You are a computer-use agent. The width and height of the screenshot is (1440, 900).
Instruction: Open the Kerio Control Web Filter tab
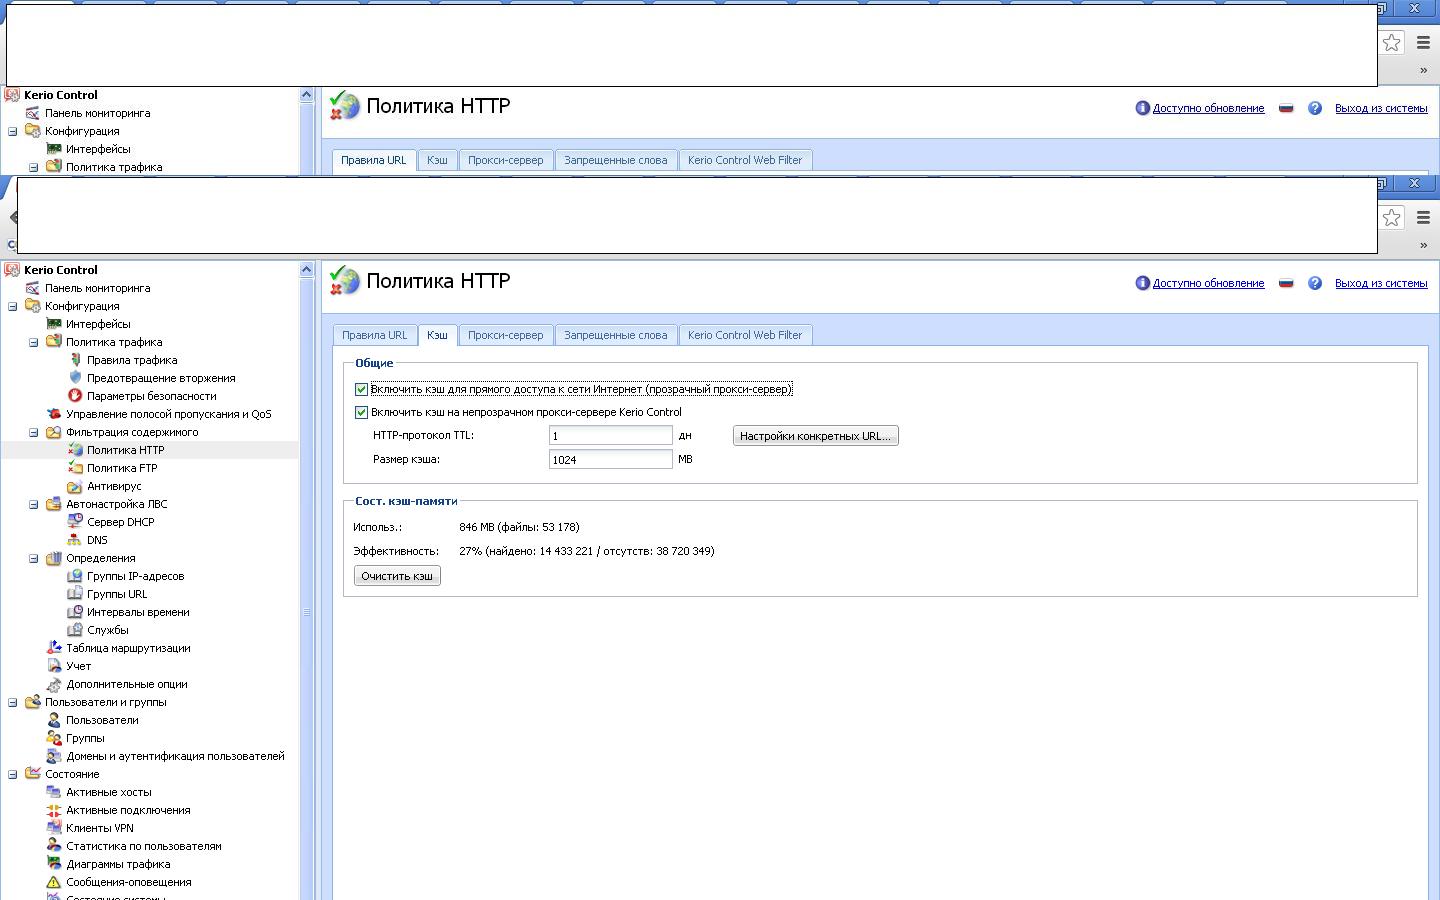[x=745, y=335]
